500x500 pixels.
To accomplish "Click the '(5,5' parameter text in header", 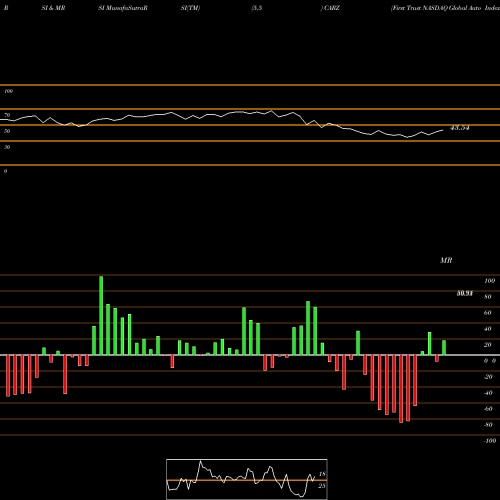I will coord(257,8).
